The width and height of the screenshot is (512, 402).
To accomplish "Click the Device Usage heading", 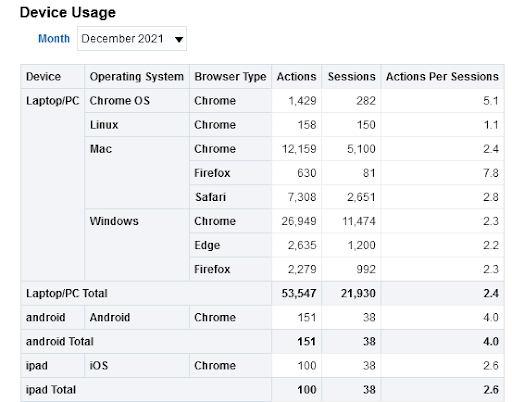I will pos(68,12).
